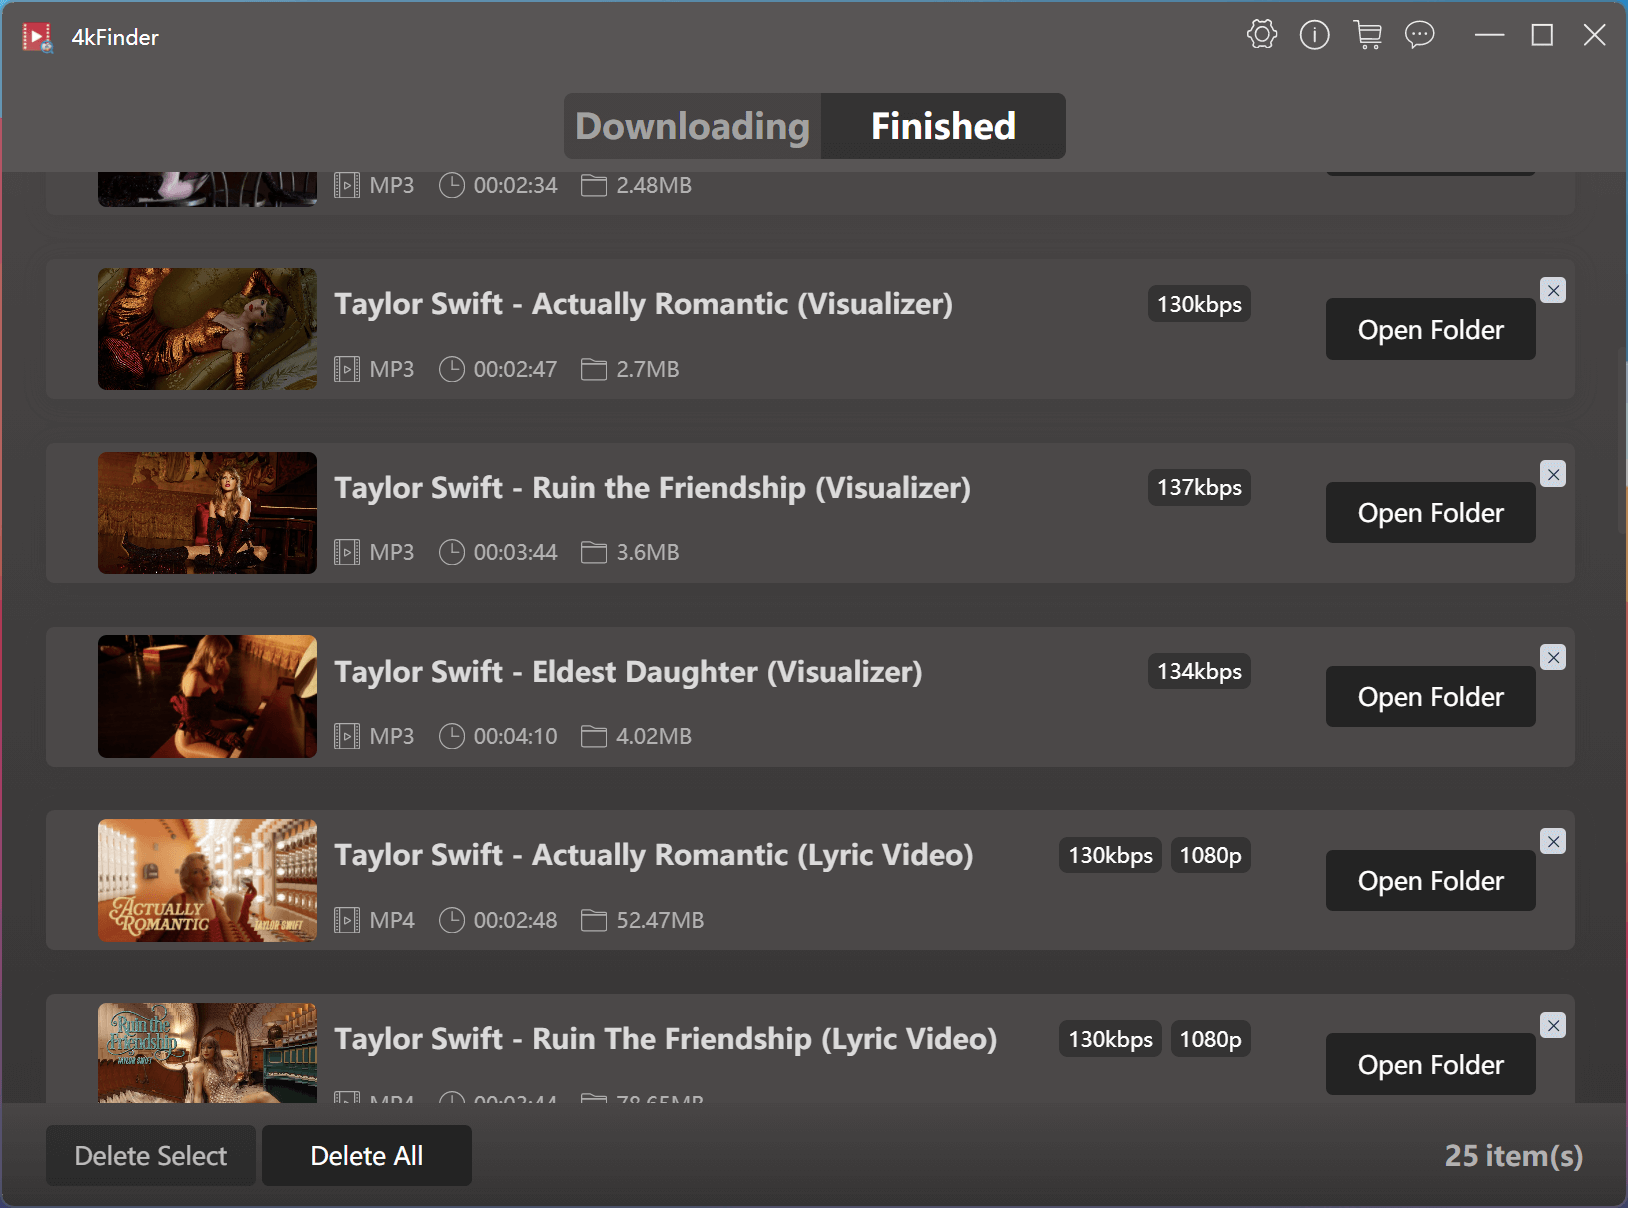Switch to the Downloading tab

click(x=692, y=126)
